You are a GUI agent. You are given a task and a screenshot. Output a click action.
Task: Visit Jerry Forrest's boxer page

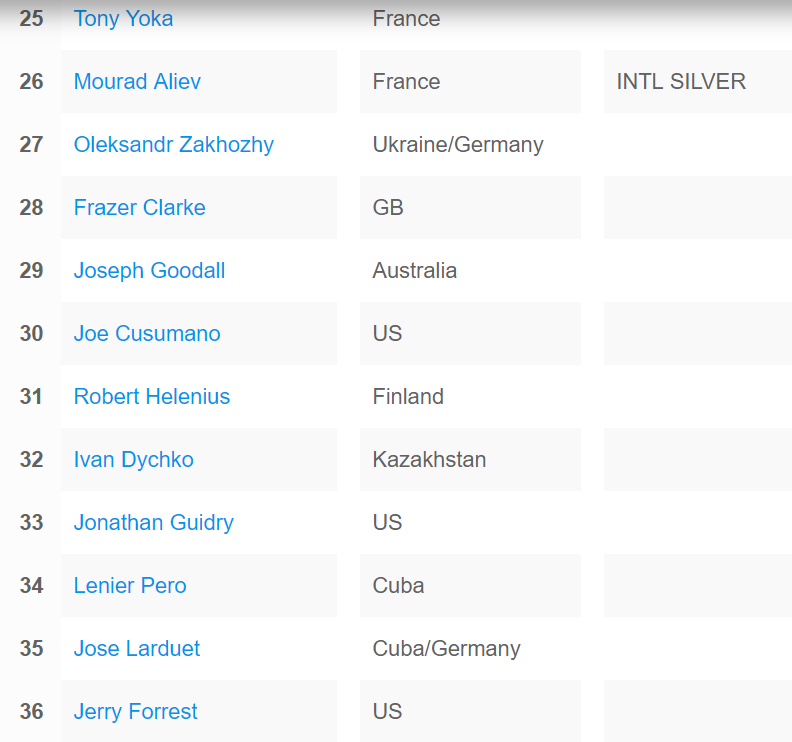[x=135, y=712]
